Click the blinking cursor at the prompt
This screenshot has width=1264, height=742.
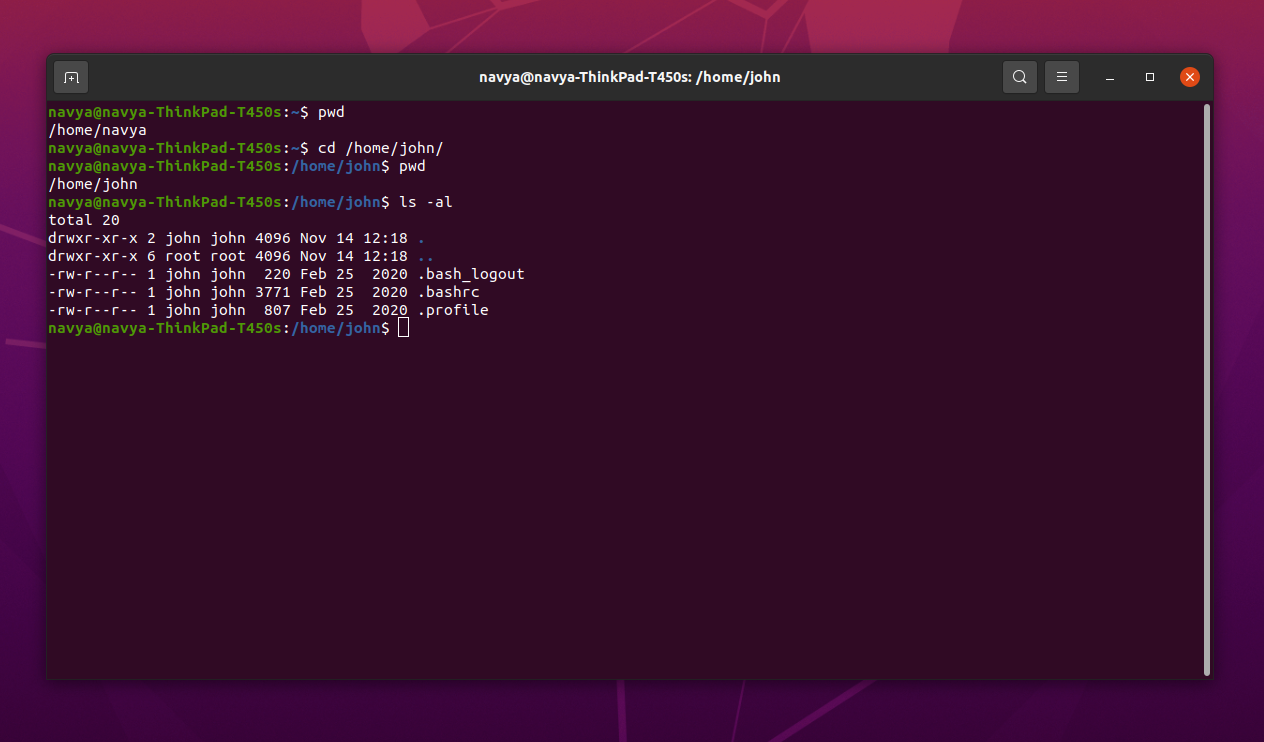click(x=404, y=327)
